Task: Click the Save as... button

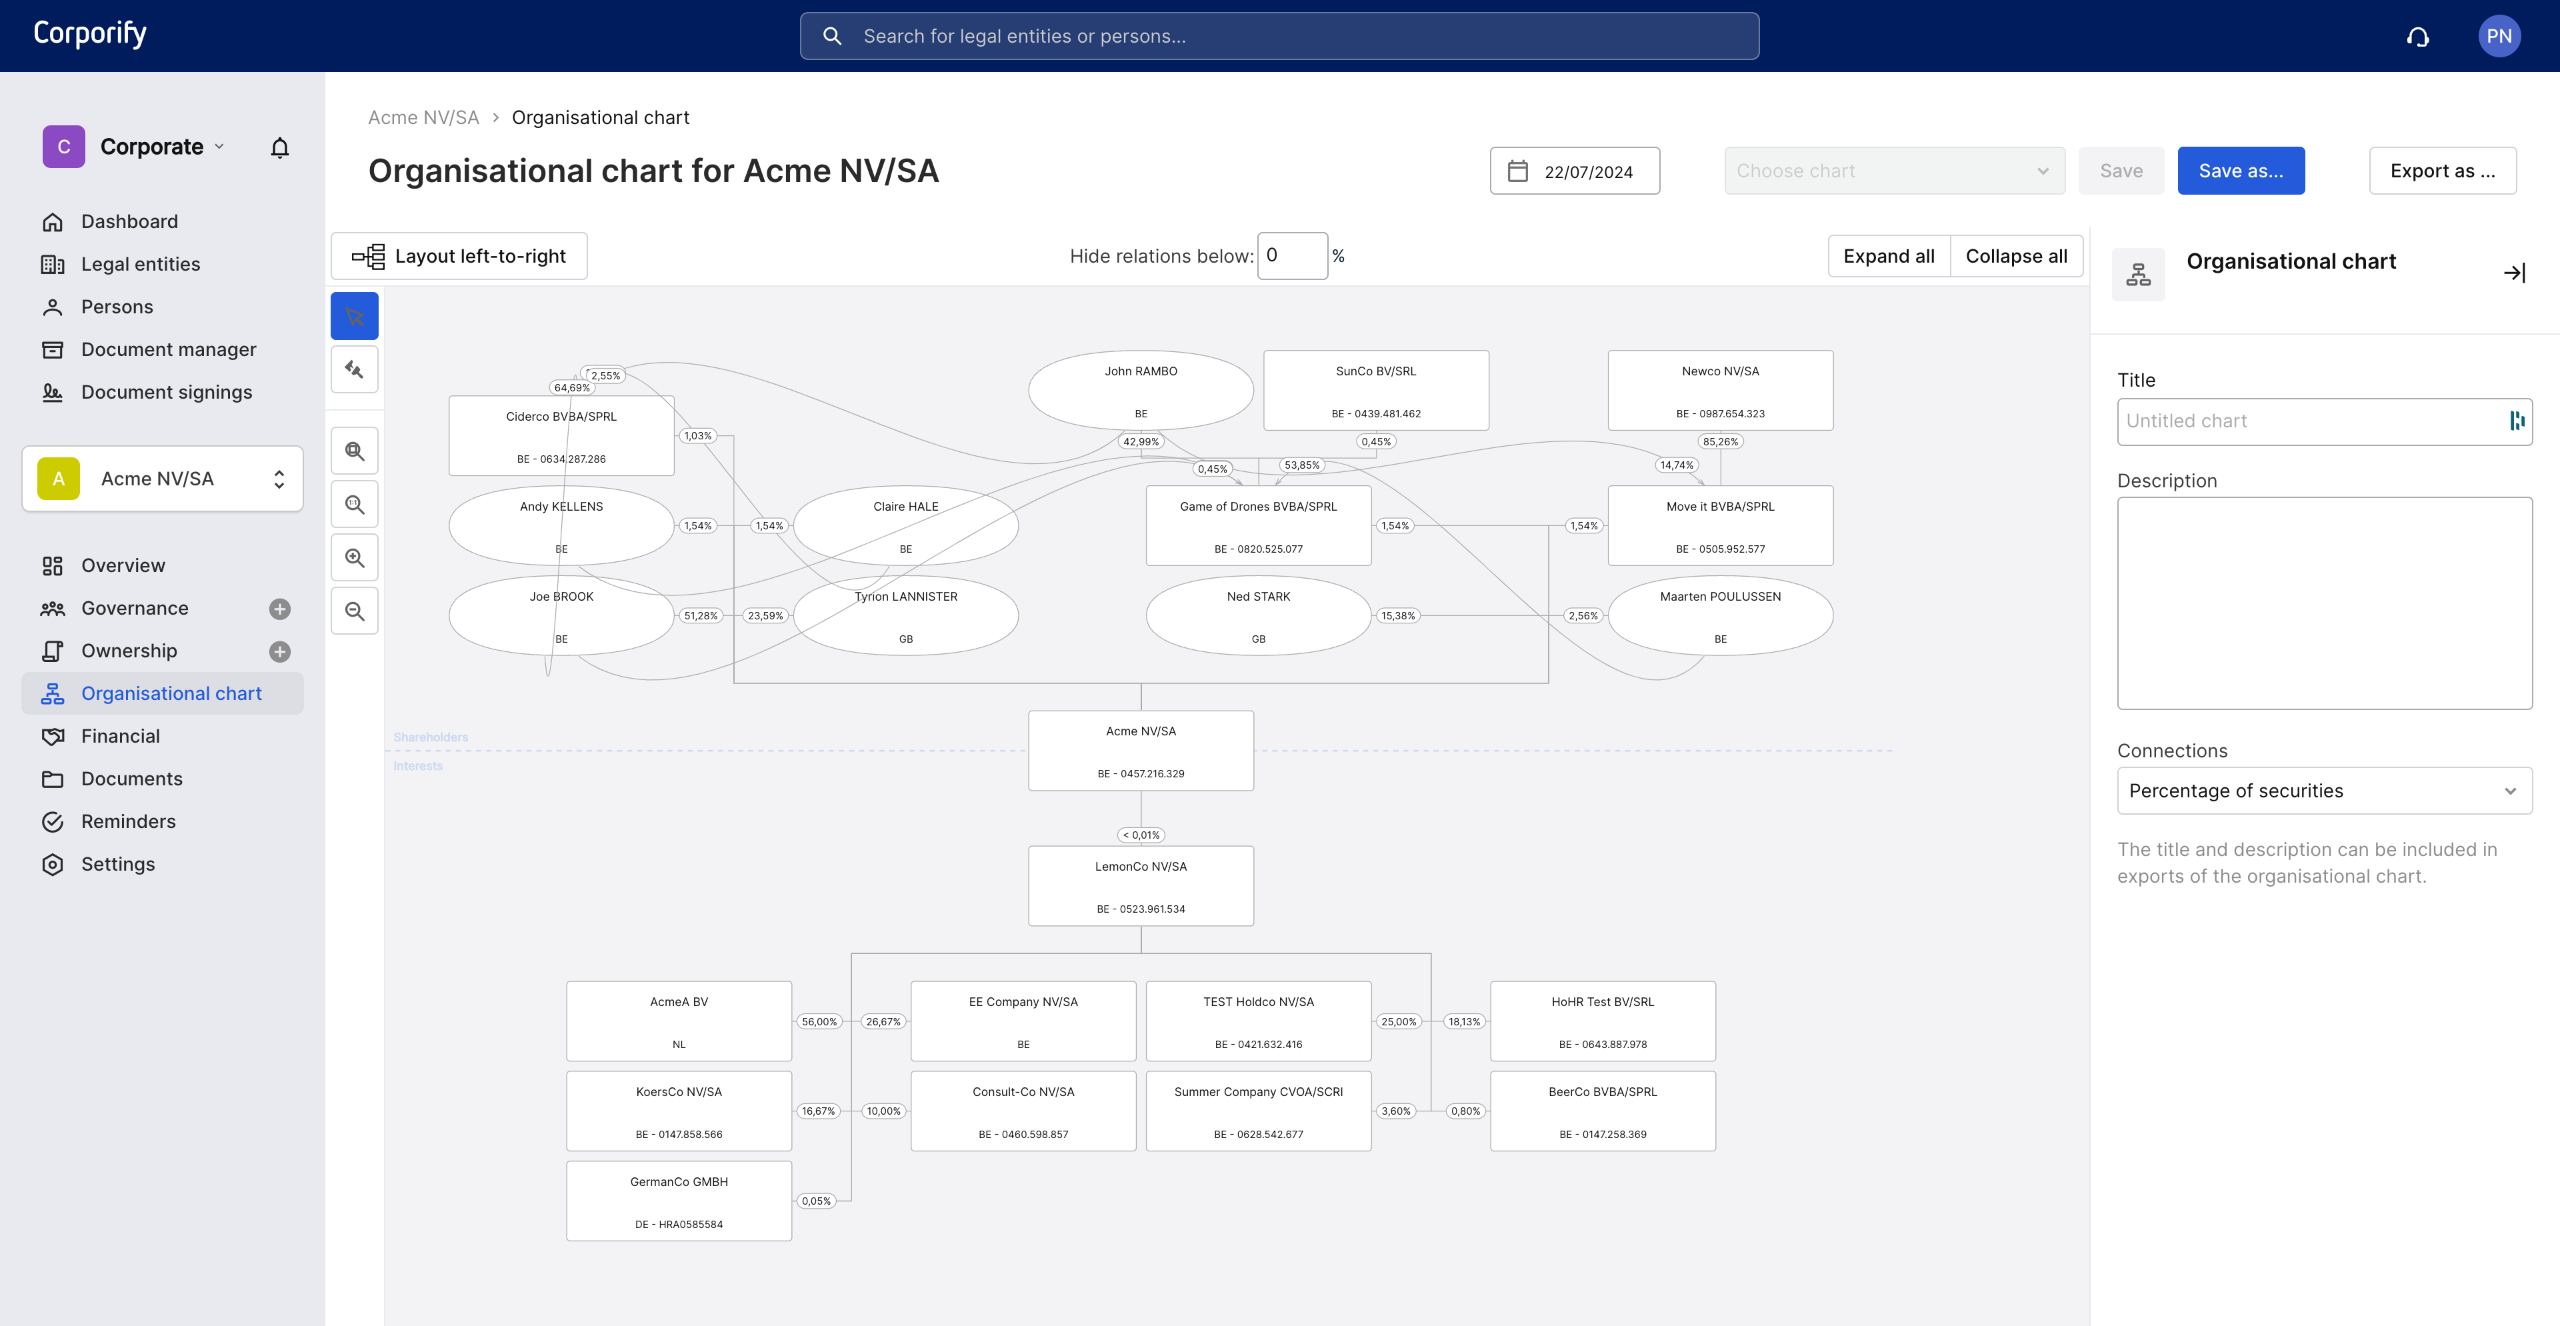Action: point(2240,171)
